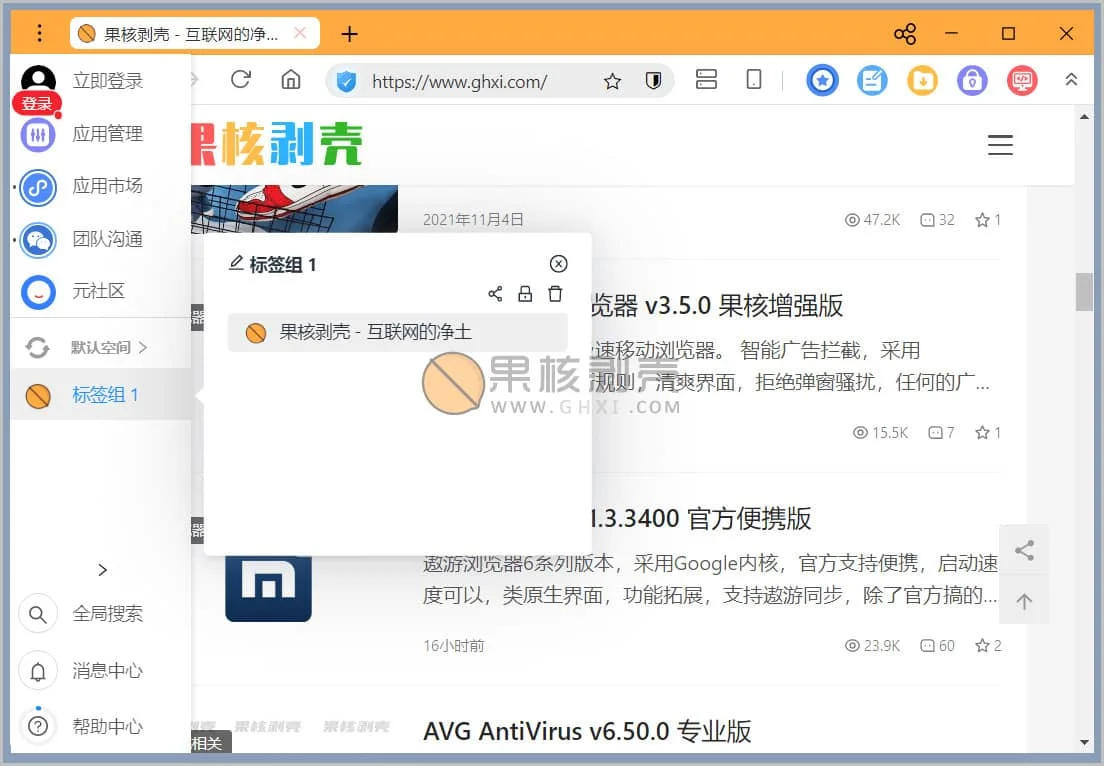
Task: Click the Maxthon browser thumbnail
Action: [x=268, y=588]
